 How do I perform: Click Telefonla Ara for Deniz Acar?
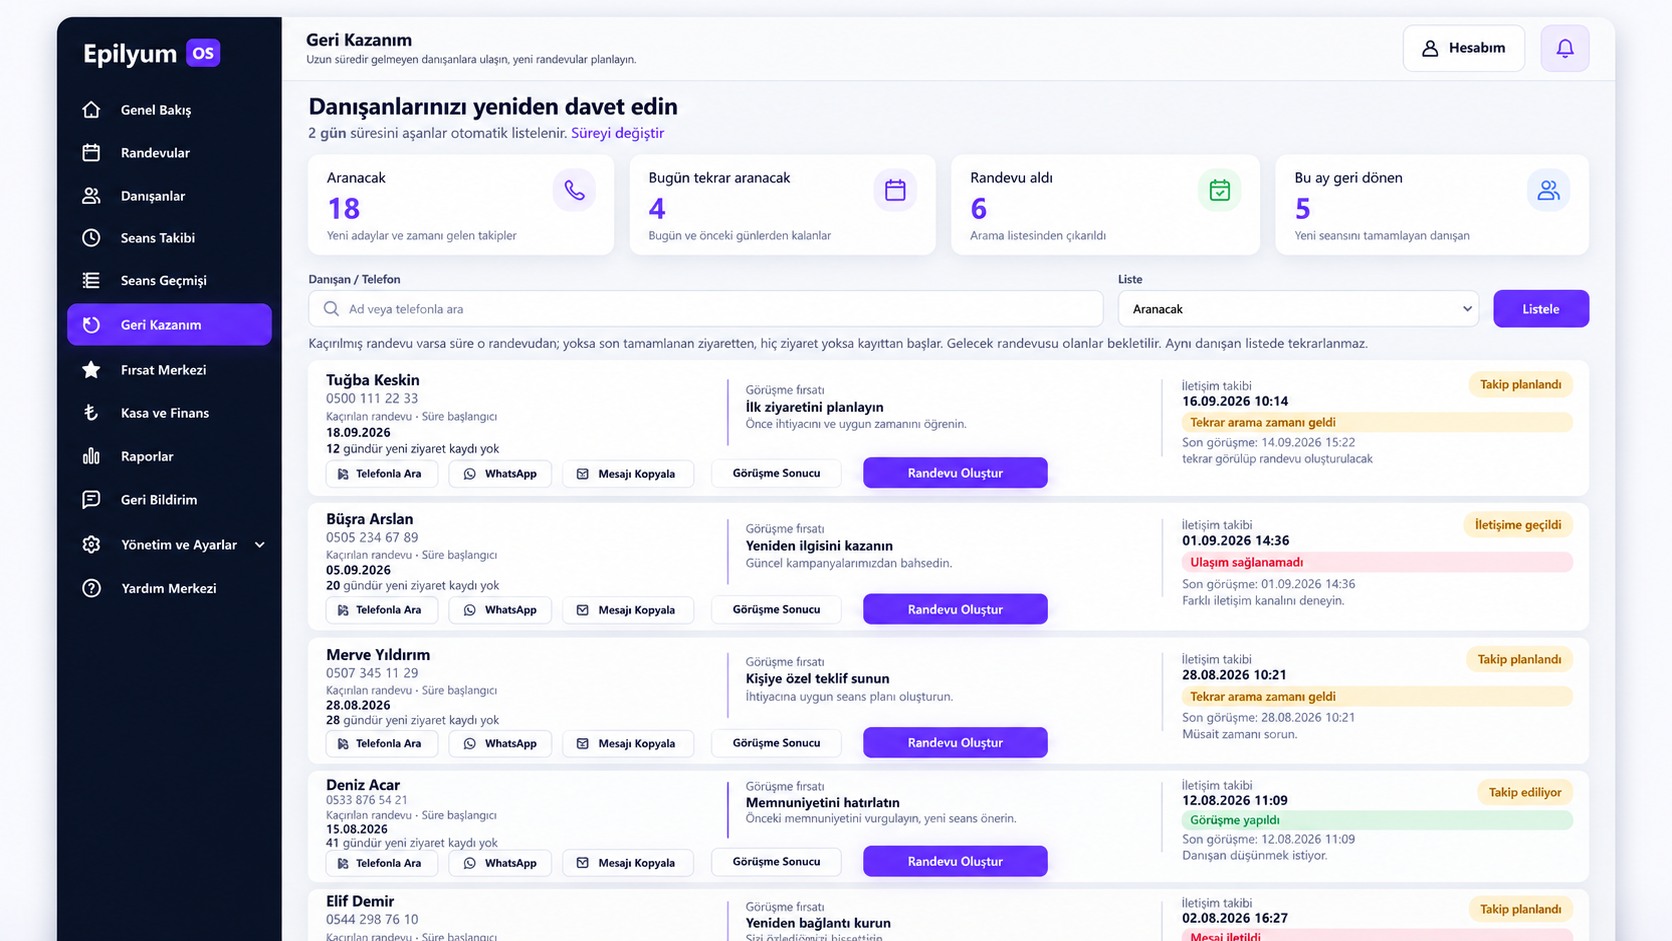382,863
